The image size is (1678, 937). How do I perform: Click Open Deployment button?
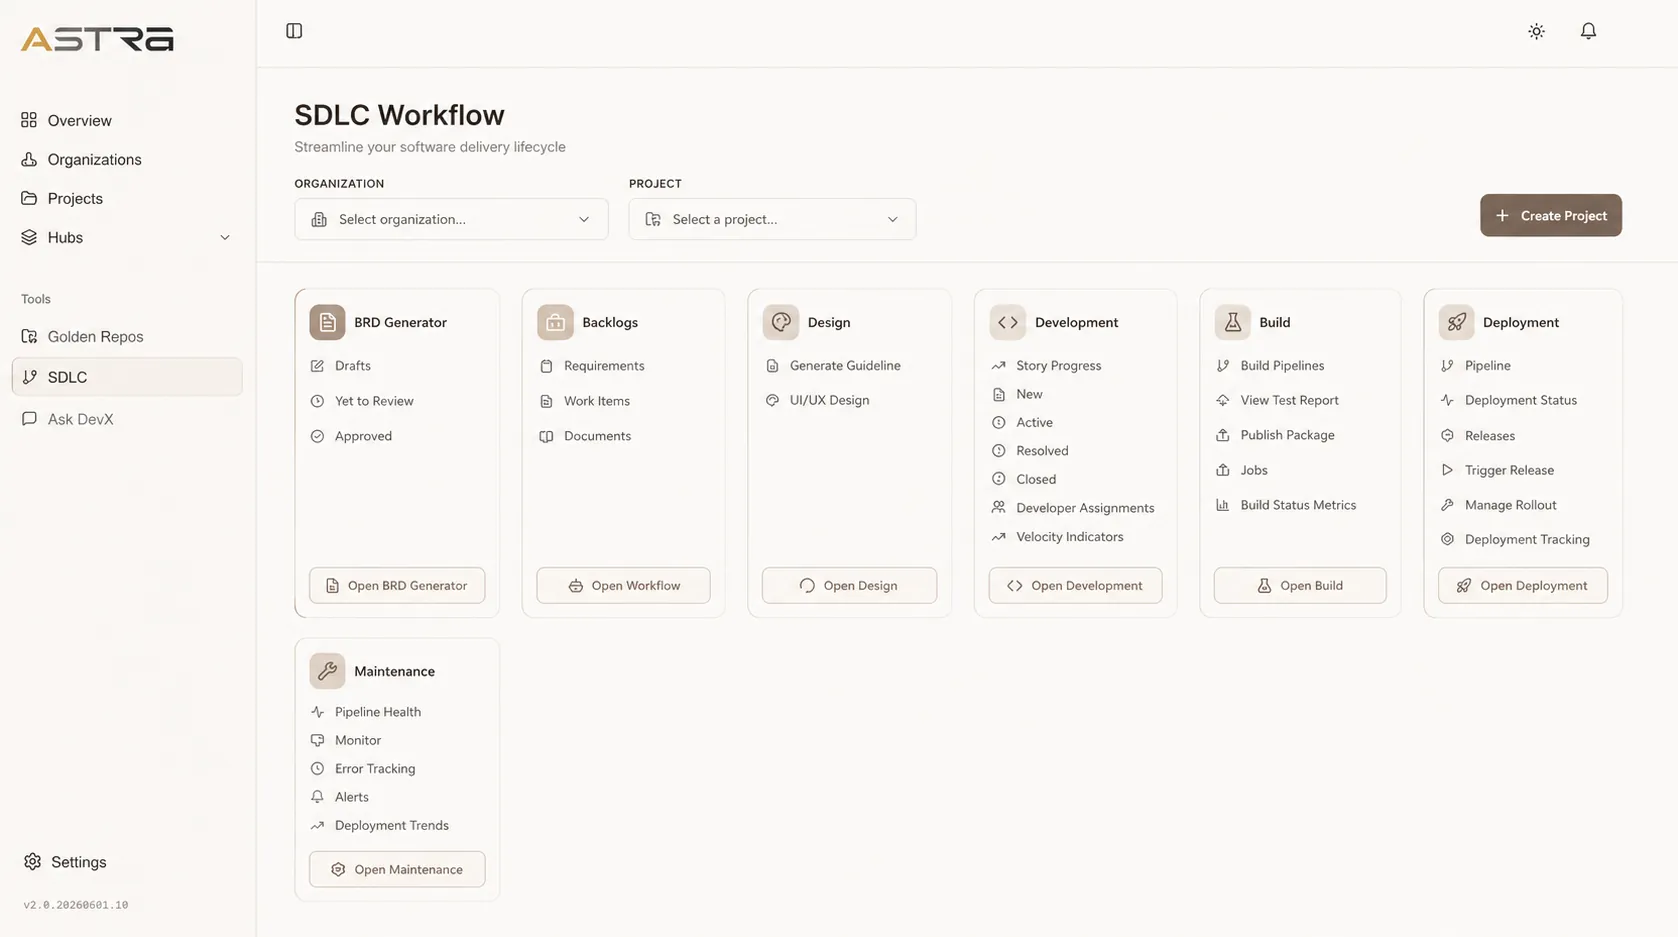[x=1523, y=585]
